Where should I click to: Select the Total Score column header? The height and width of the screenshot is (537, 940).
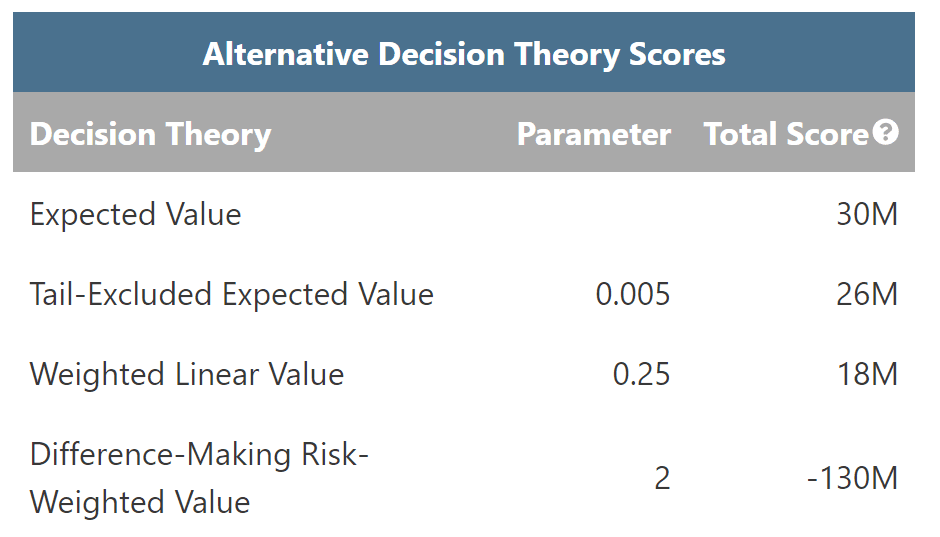click(786, 134)
